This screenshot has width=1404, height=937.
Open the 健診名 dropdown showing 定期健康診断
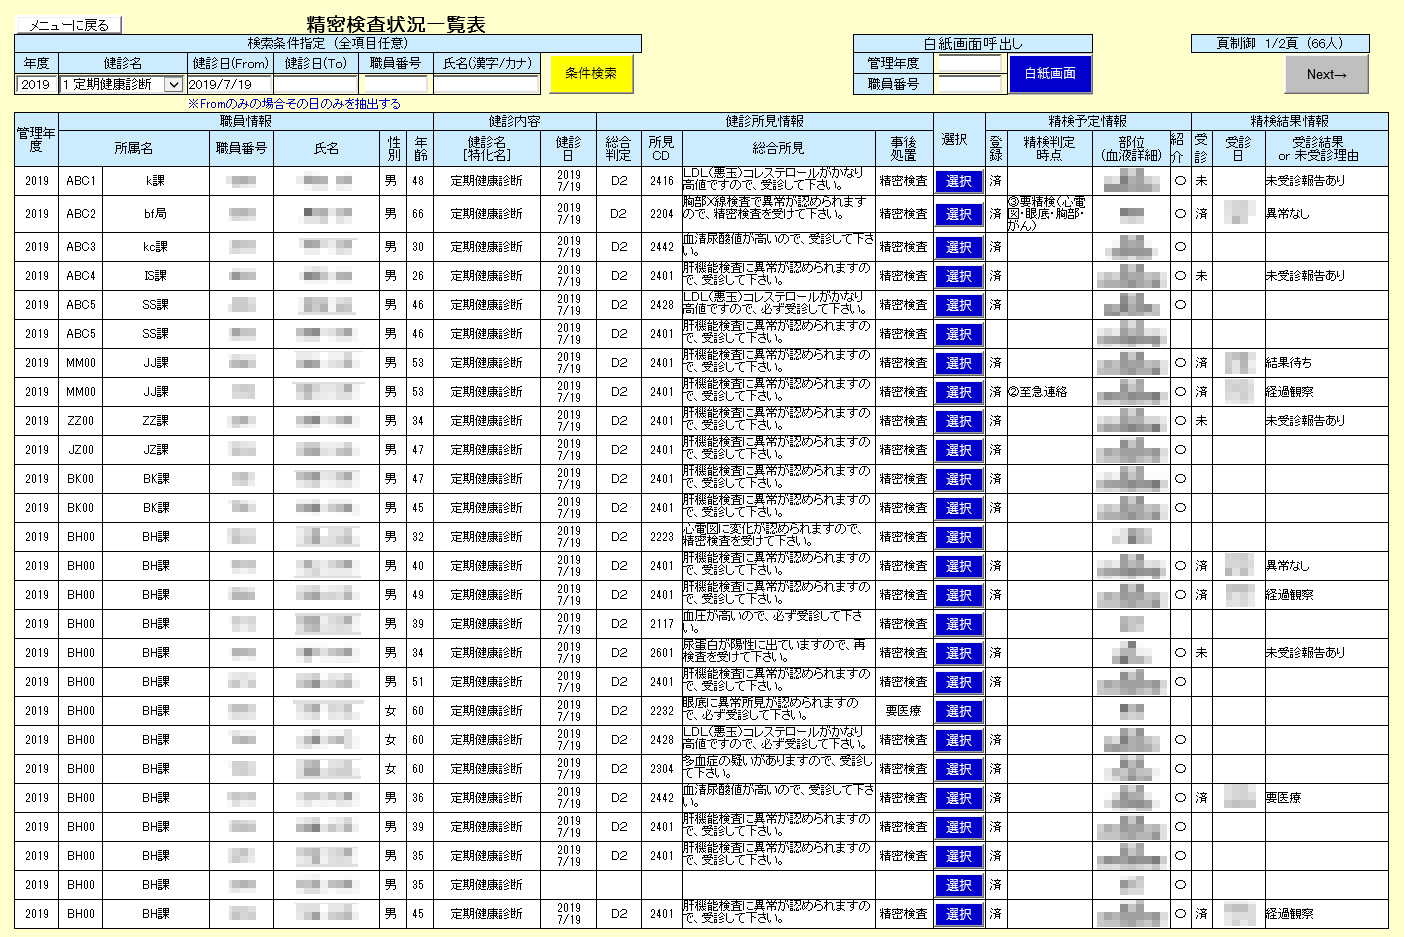[x=122, y=85]
